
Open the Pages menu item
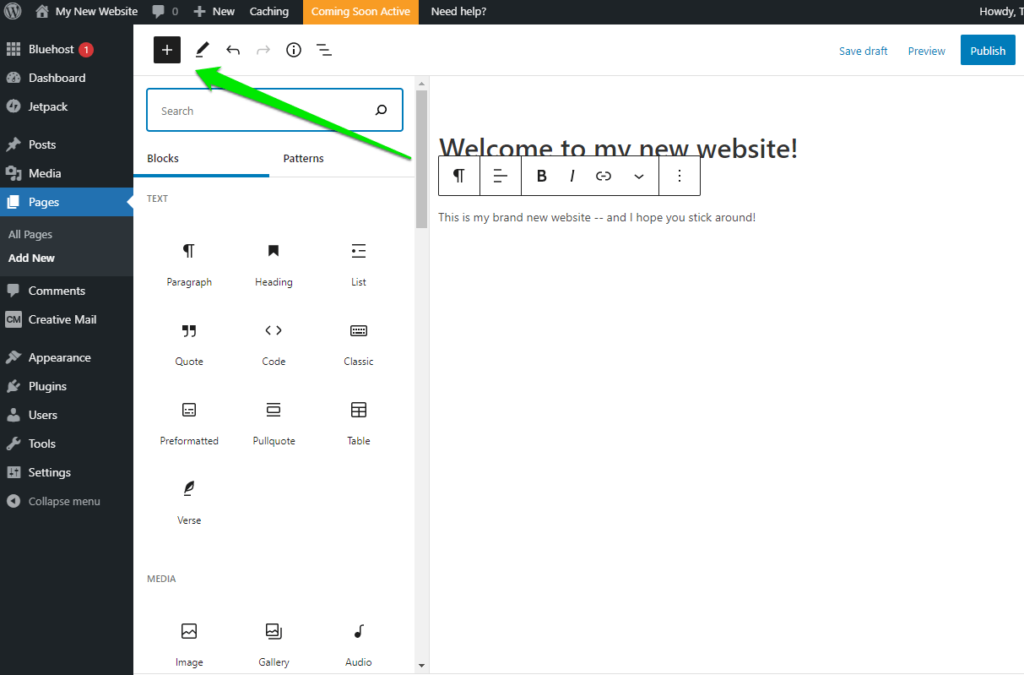click(x=67, y=202)
